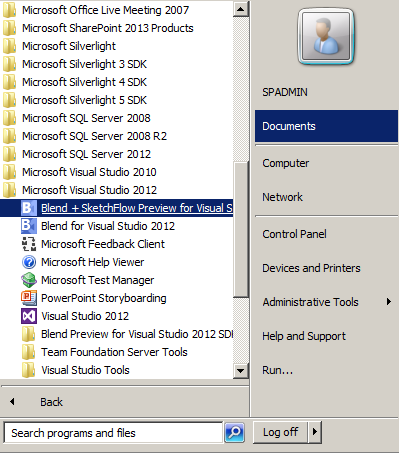The width and height of the screenshot is (399, 453).
Task: Select Visual Studio Tools label
Action: (85, 370)
